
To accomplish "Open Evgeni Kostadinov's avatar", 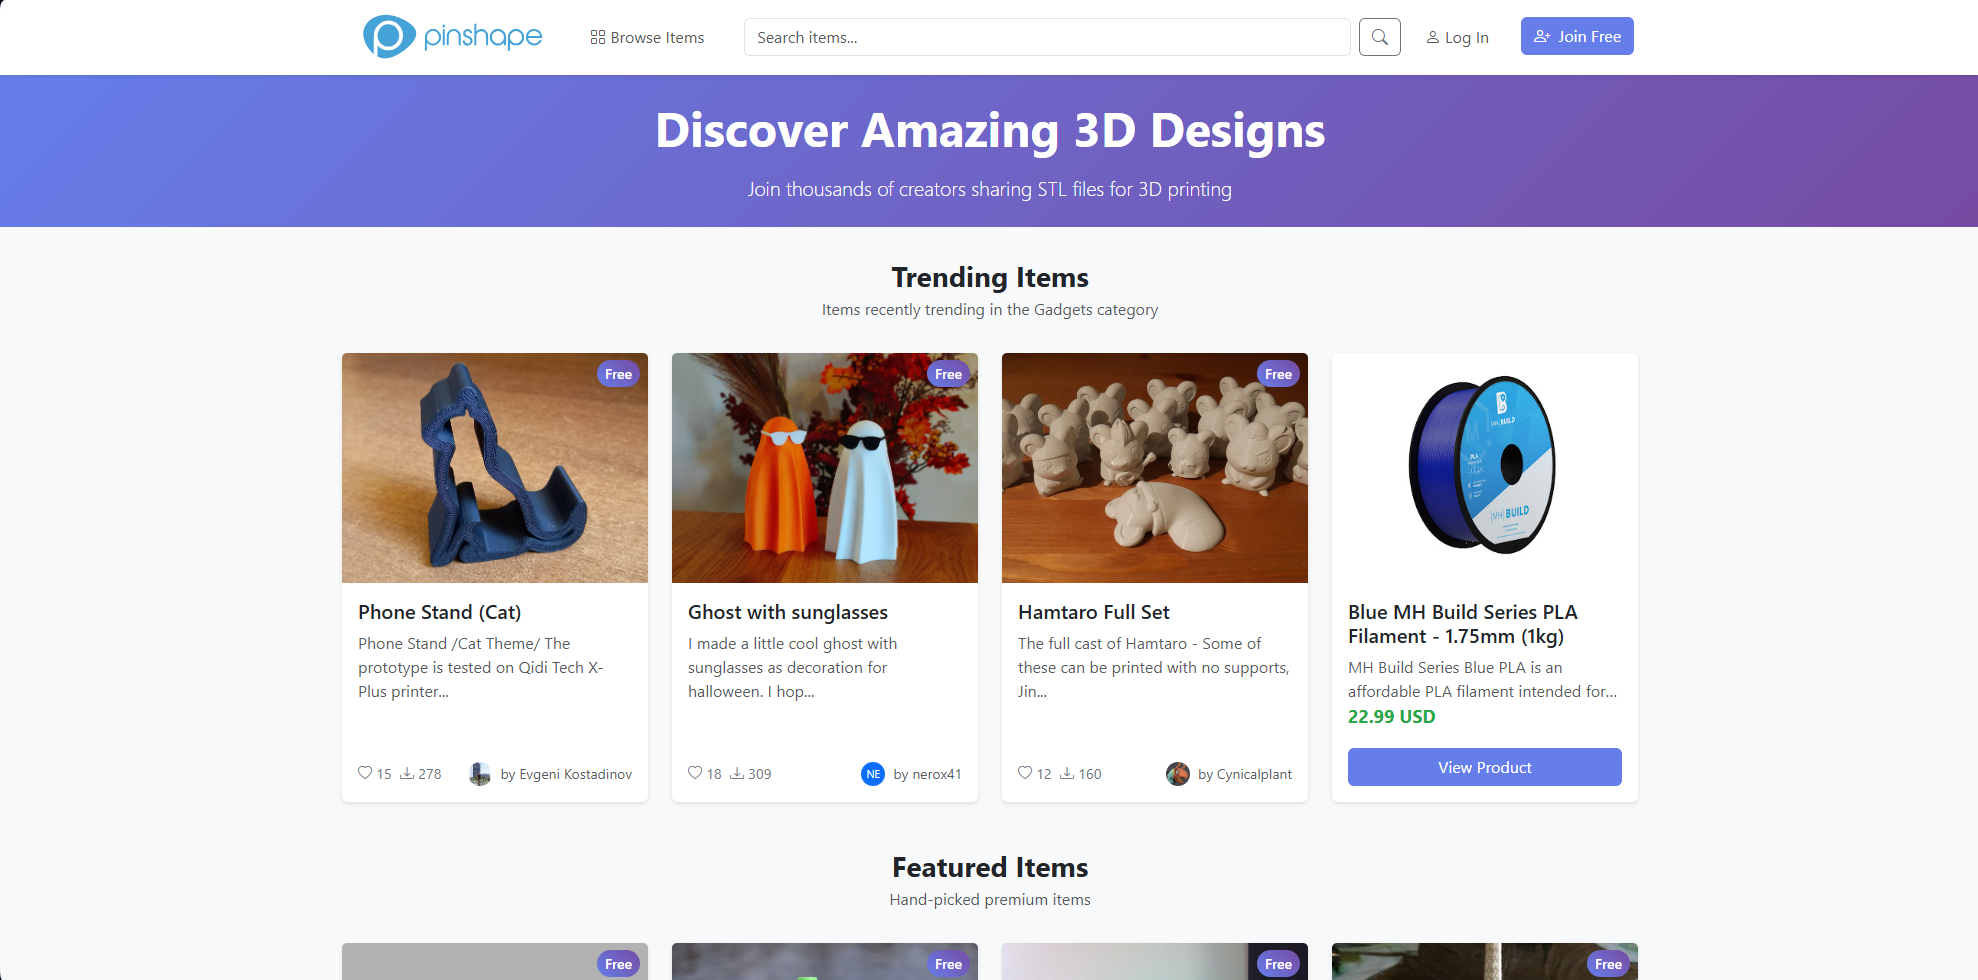I will click(480, 774).
